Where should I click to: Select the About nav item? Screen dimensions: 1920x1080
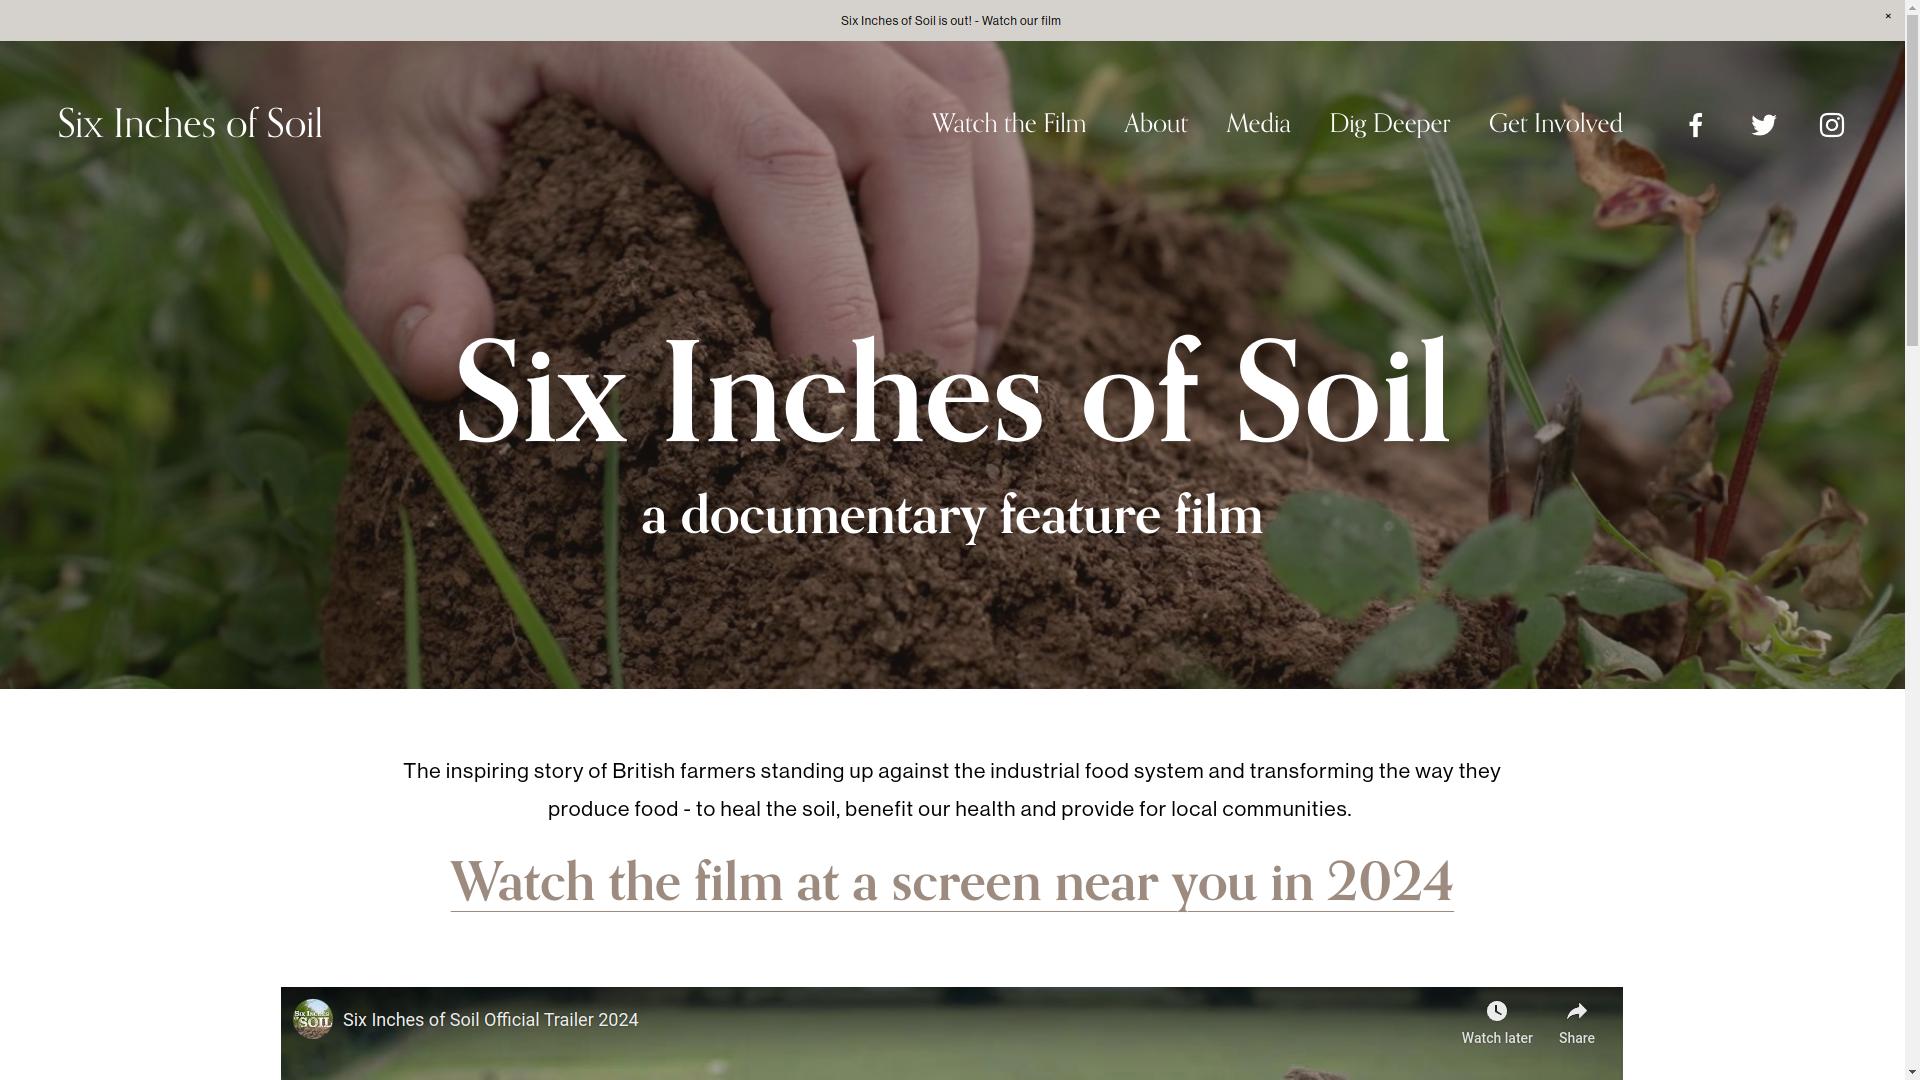click(1155, 124)
